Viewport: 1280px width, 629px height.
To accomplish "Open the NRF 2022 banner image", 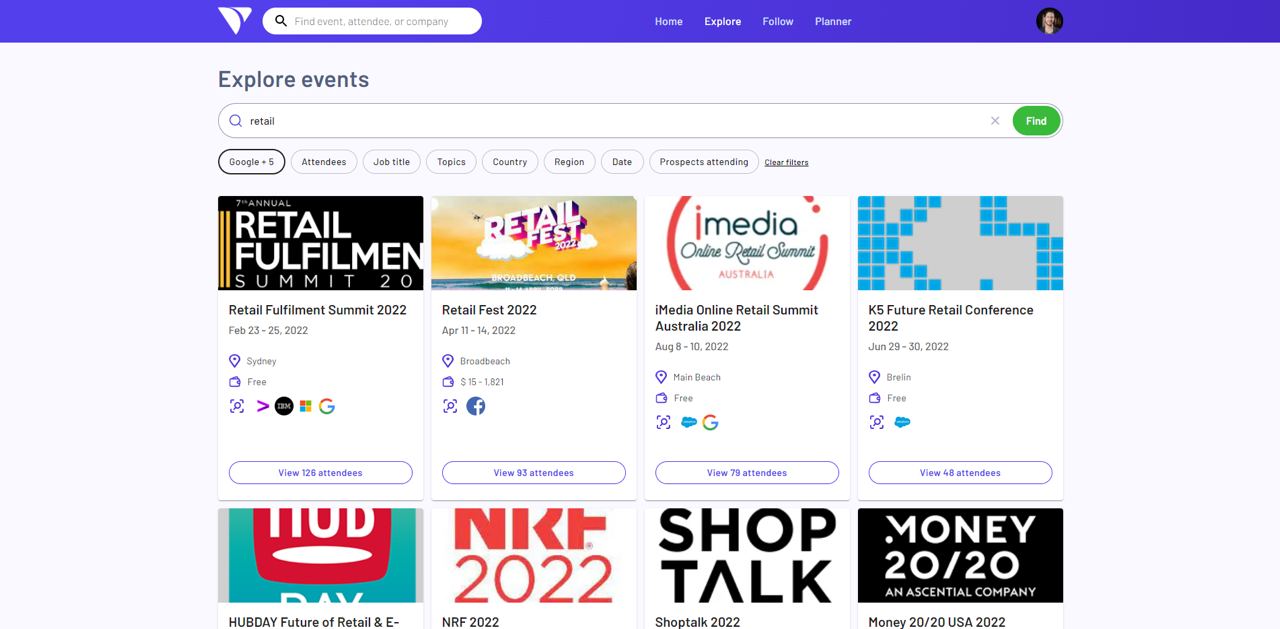I will [534, 555].
